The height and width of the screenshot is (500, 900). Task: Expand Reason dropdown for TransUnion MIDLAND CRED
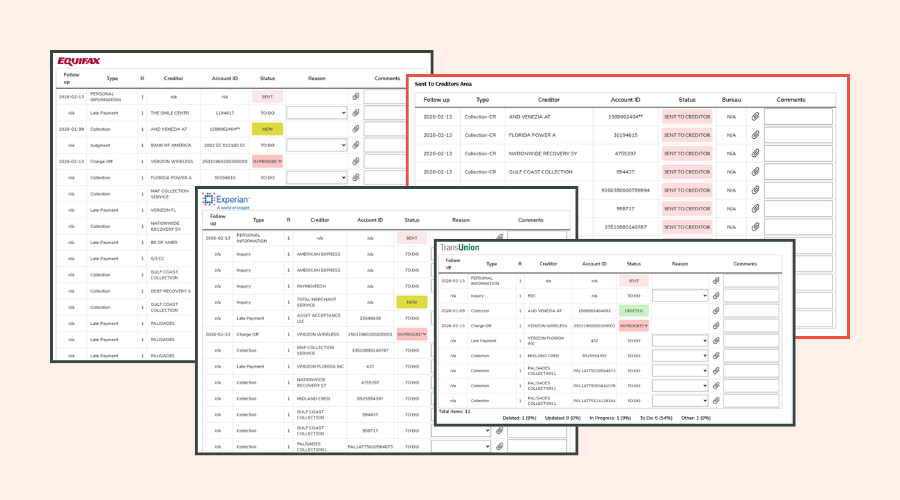click(x=680, y=355)
